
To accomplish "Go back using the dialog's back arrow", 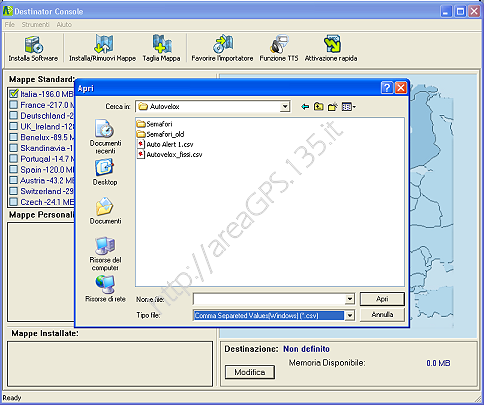I will point(305,107).
